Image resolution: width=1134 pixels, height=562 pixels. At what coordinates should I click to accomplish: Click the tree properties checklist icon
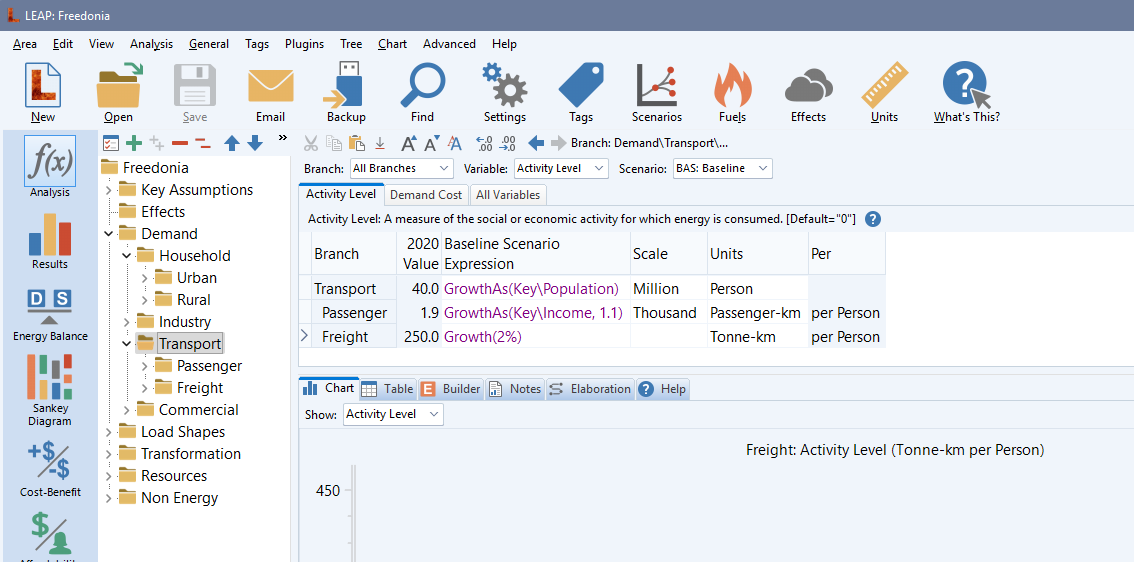[x=111, y=143]
